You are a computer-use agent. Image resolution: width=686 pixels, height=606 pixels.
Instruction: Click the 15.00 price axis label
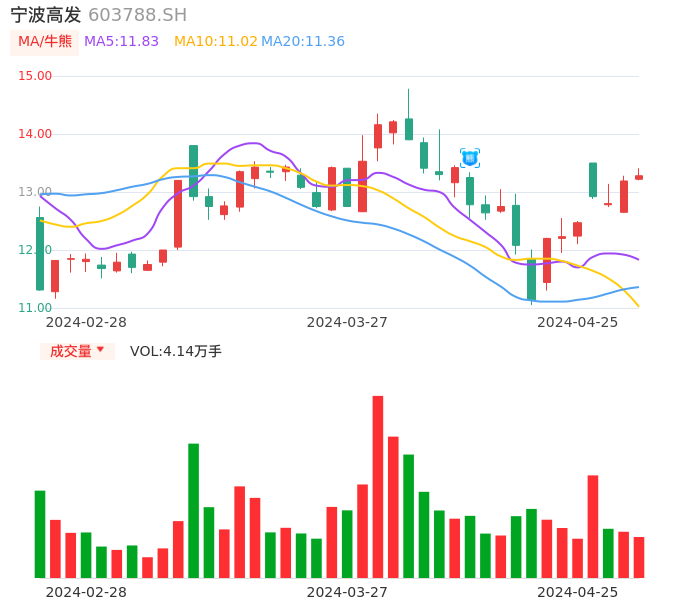tap(36, 76)
